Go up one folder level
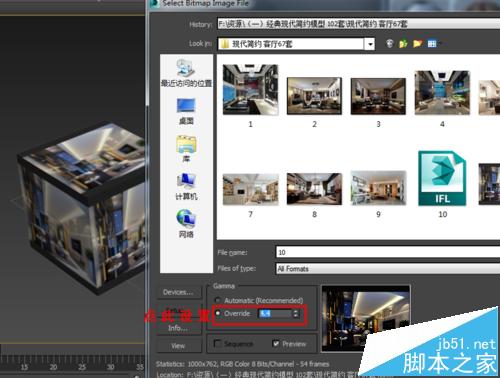The height and width of the screenshot is (378, 500). point(403,43)
